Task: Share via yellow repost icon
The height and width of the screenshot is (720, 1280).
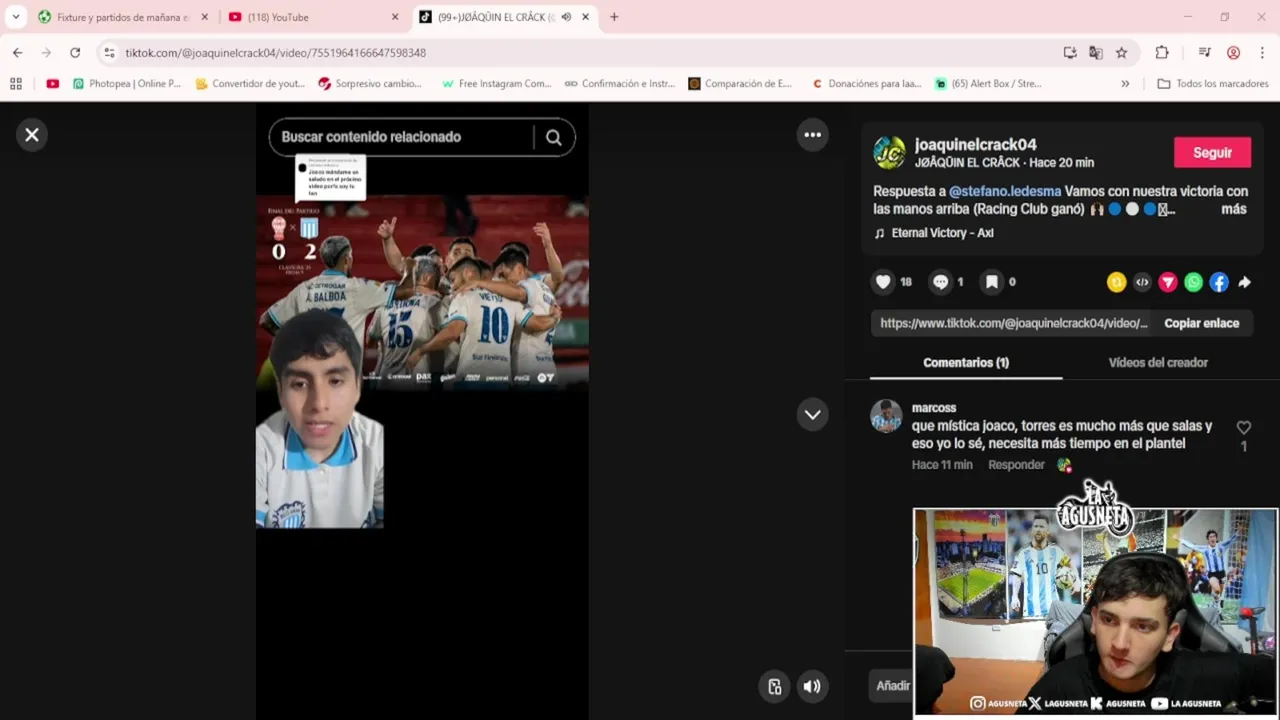Action: (1116, 283)
